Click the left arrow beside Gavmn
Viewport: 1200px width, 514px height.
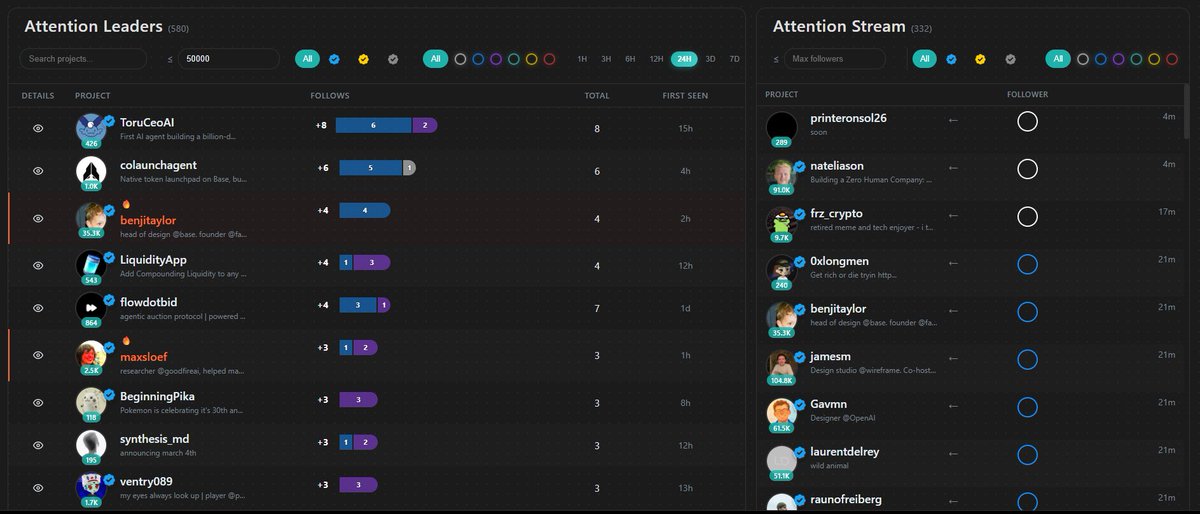point(953,406)
